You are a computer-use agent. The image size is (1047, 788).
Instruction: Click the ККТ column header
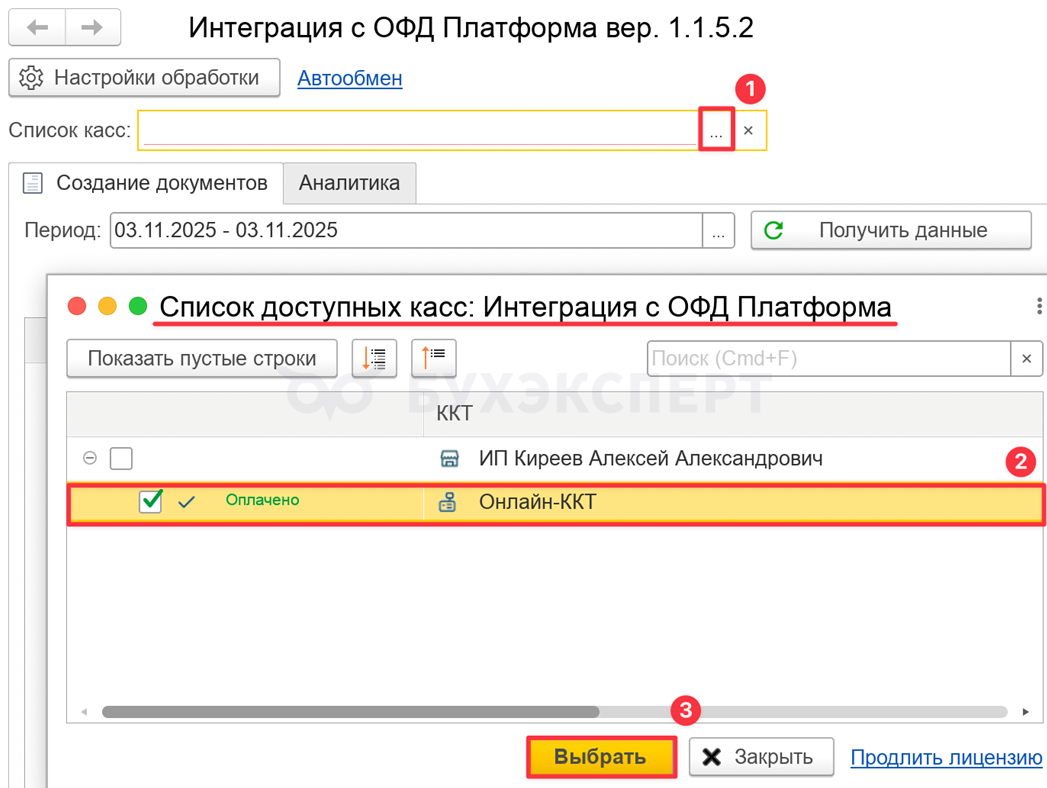pyautogui.click(x=733, y=413)
